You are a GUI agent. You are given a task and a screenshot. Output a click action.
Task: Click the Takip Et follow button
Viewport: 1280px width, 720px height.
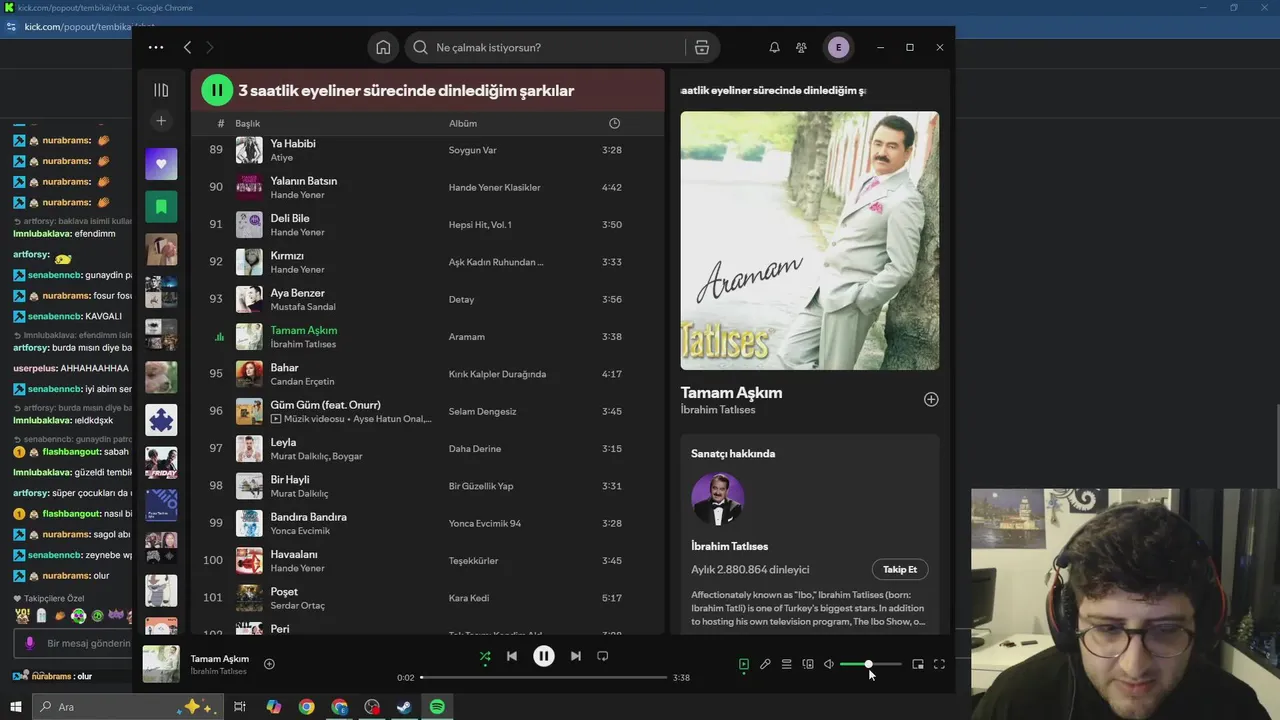point(900,569)
